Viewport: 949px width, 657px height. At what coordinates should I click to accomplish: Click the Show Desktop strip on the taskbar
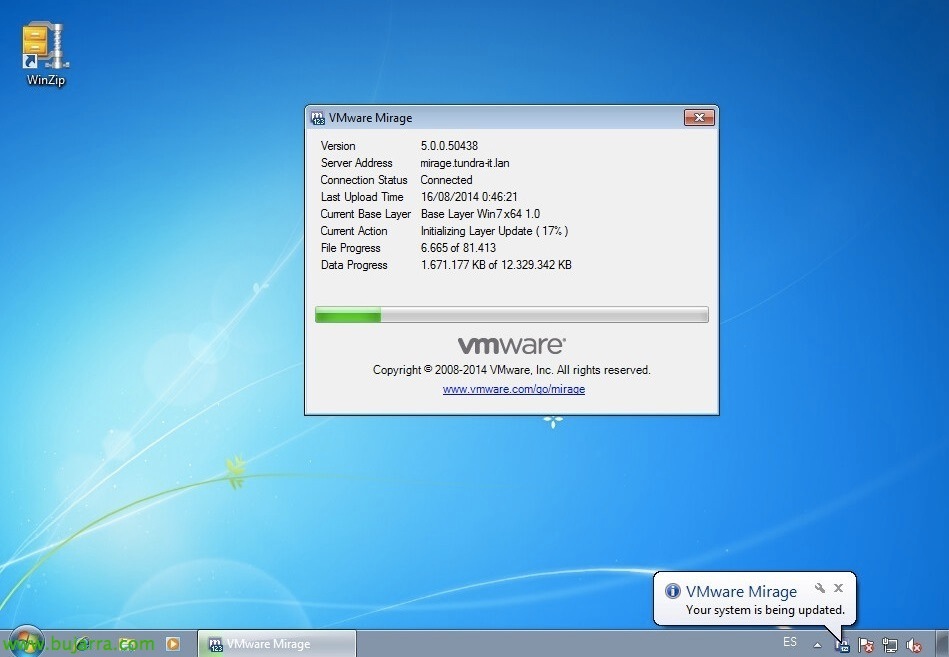[943, 644]
